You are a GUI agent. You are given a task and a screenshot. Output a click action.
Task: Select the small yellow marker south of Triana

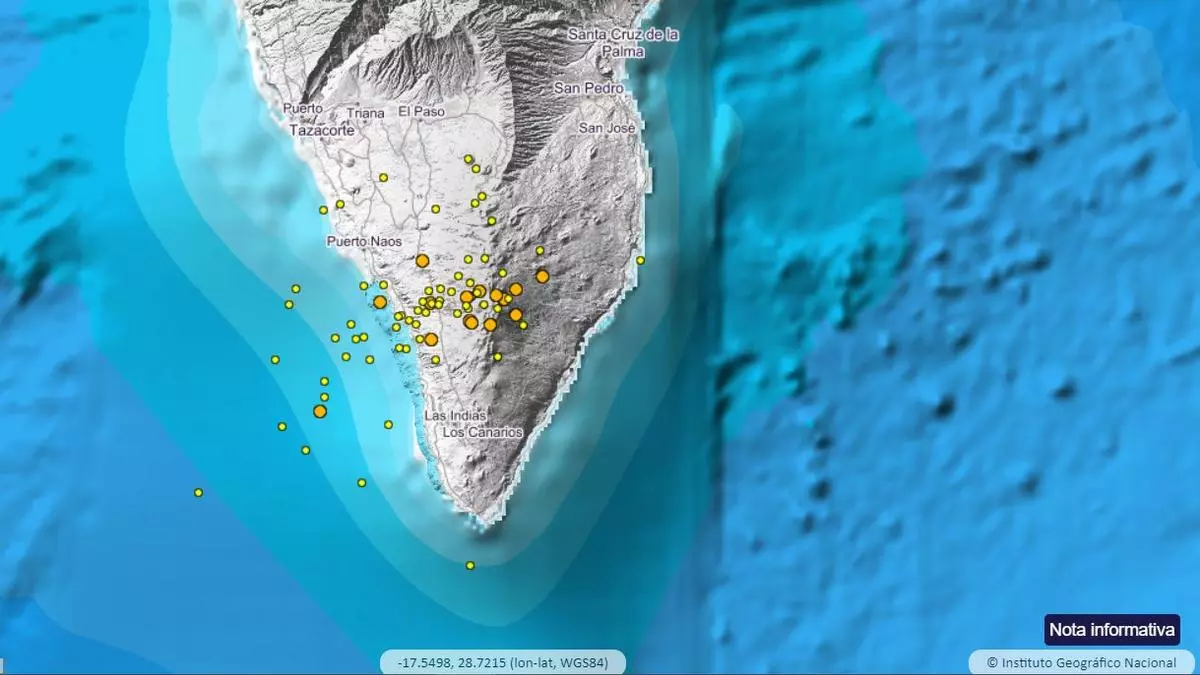click(383, 177)
